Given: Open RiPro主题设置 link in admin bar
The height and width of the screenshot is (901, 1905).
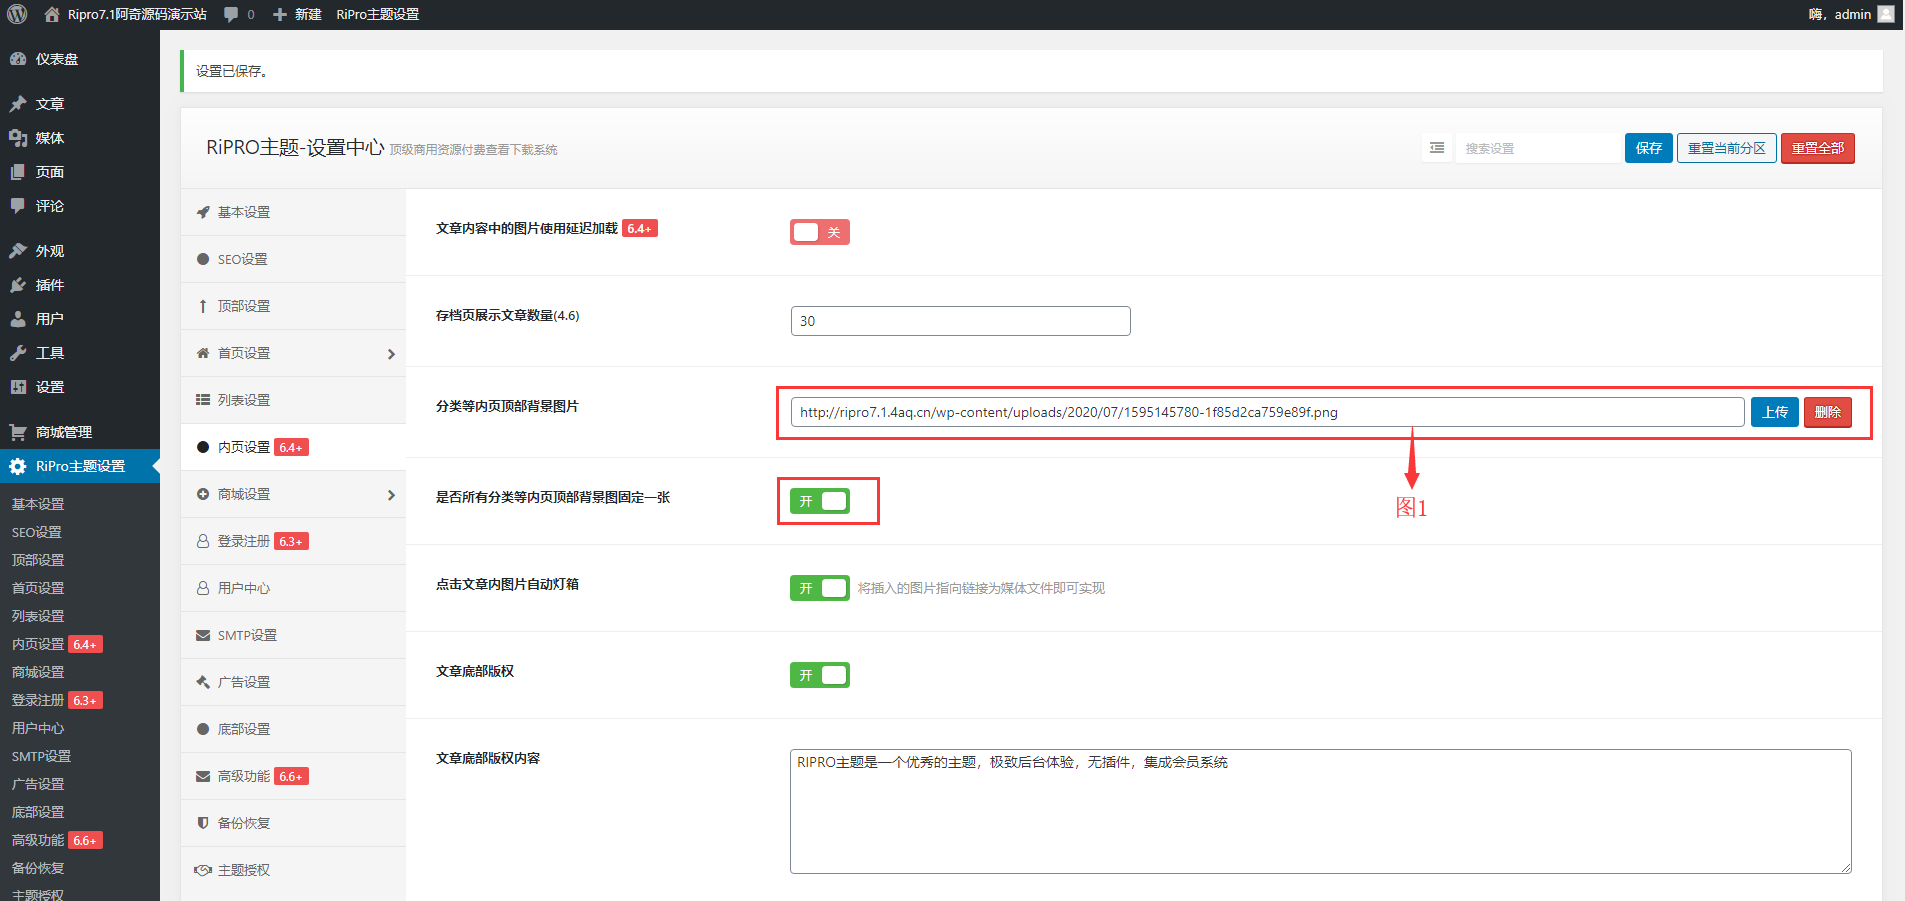Looking at the screenshot, I should click(x=378, y=14).
